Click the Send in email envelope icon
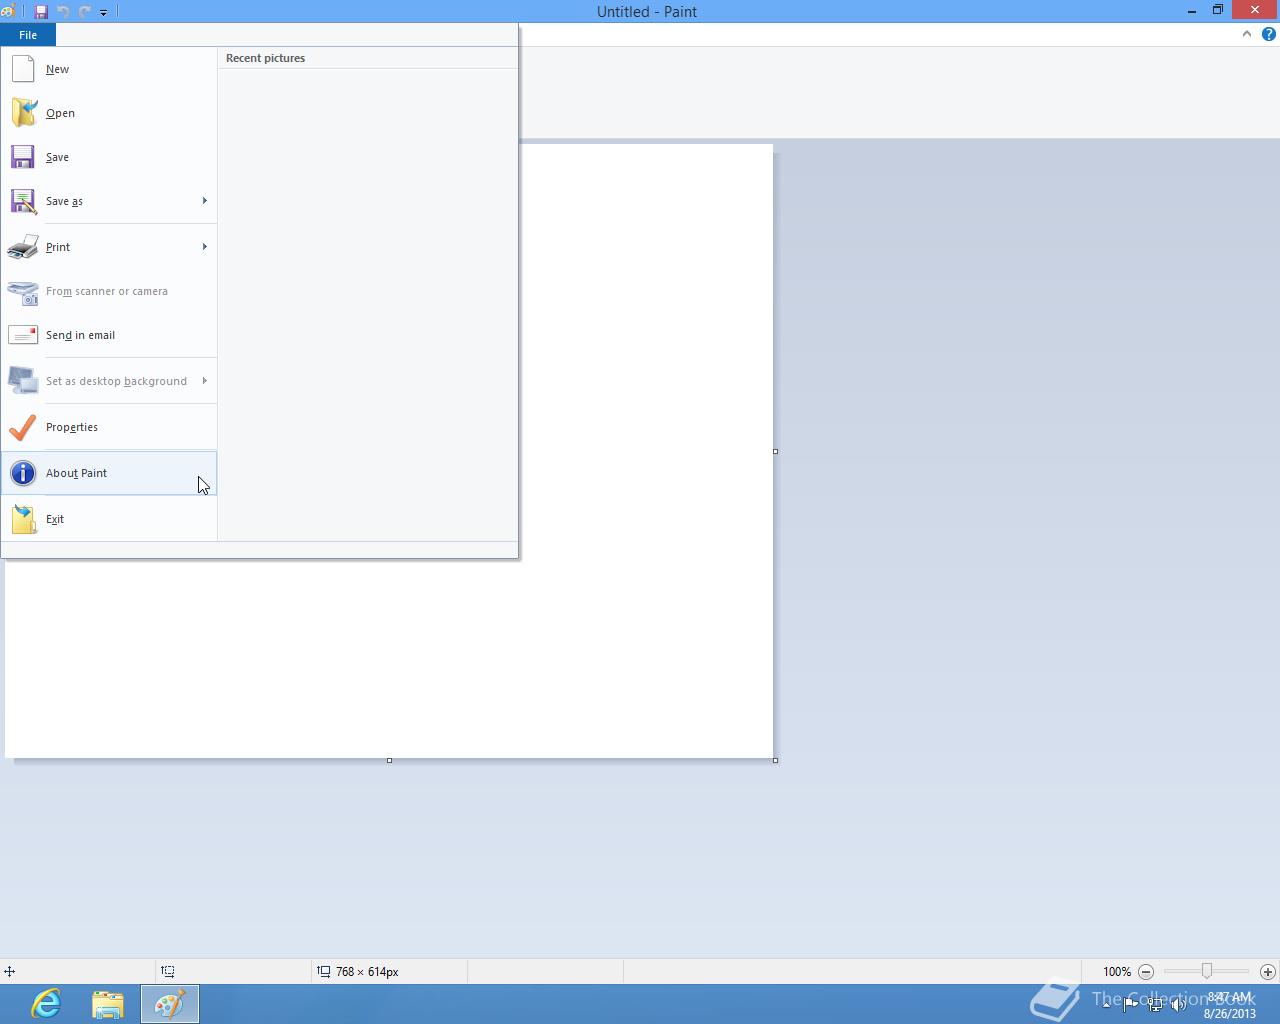The width and height of the screenshot is (1280, 1024). pyautogui.click(x=23, y=335)
